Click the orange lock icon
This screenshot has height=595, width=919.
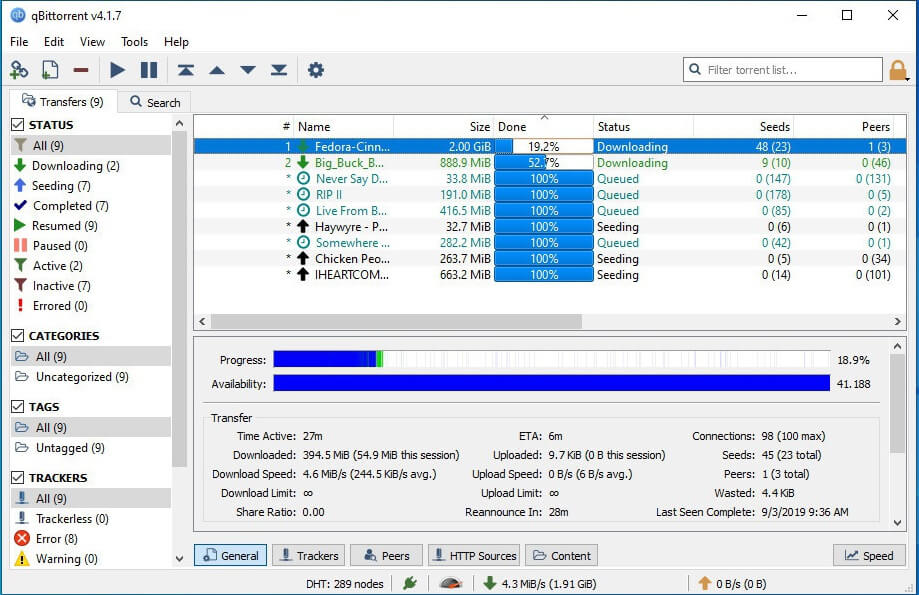coord(898,70)
